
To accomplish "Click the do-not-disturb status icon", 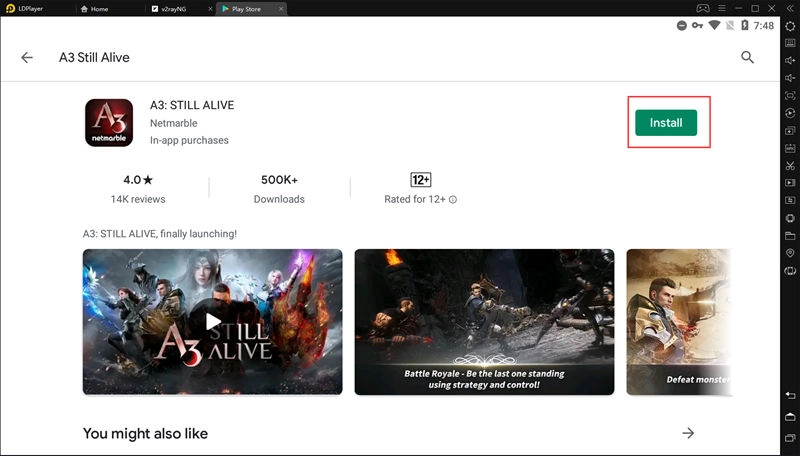I will [x=682, y=26].
